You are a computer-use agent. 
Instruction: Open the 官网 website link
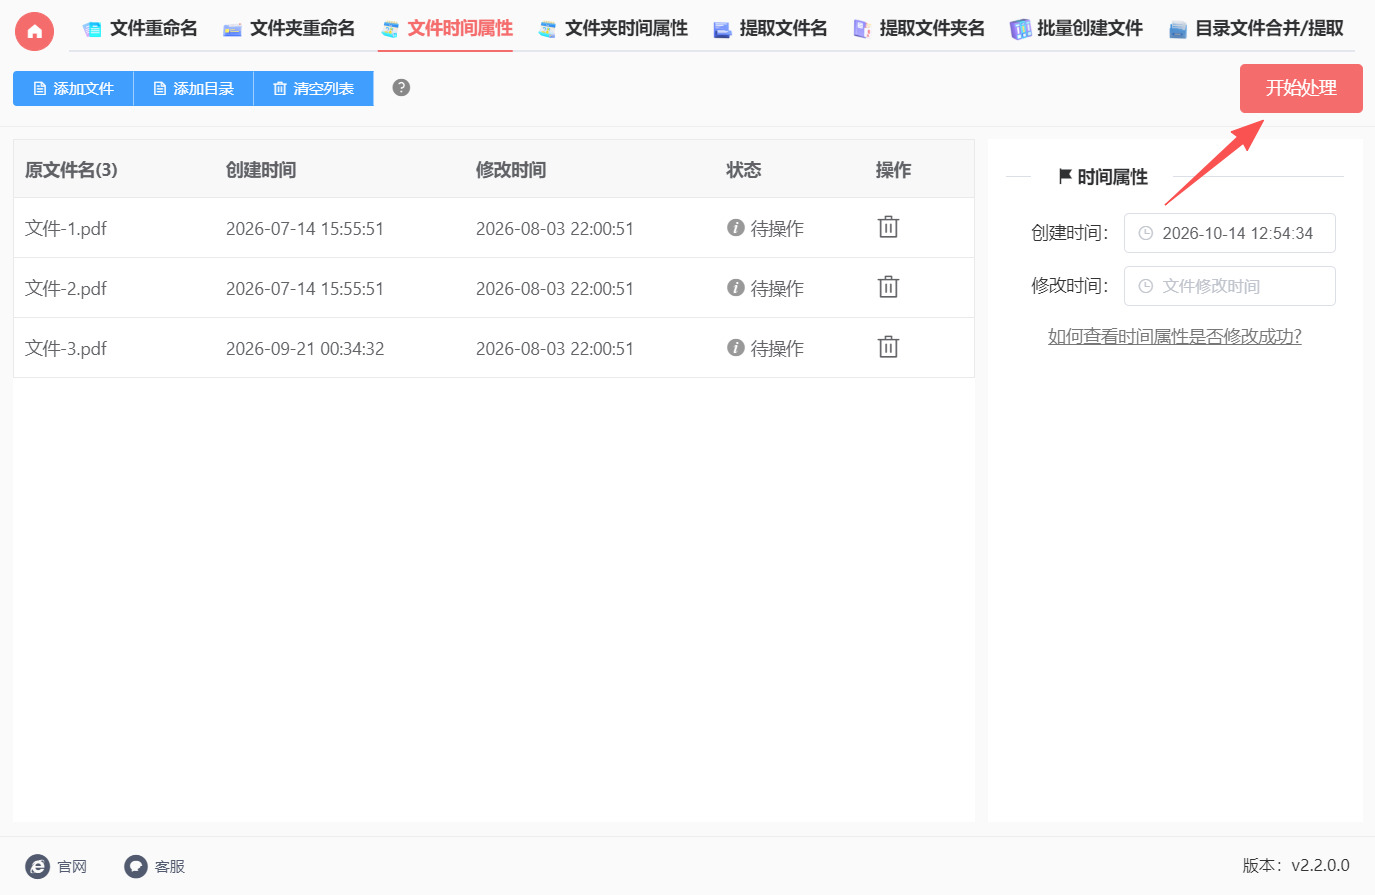[x=57, y=866]
